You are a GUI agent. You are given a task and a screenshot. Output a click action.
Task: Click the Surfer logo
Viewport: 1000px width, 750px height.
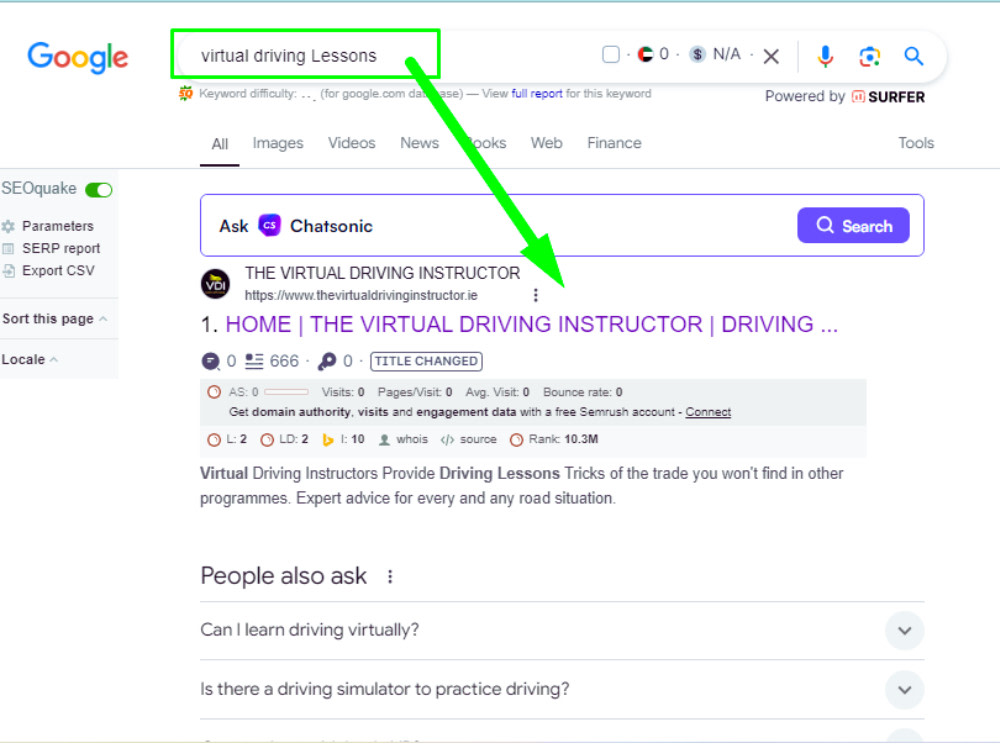pyautogui.click(x=888, y=97)
